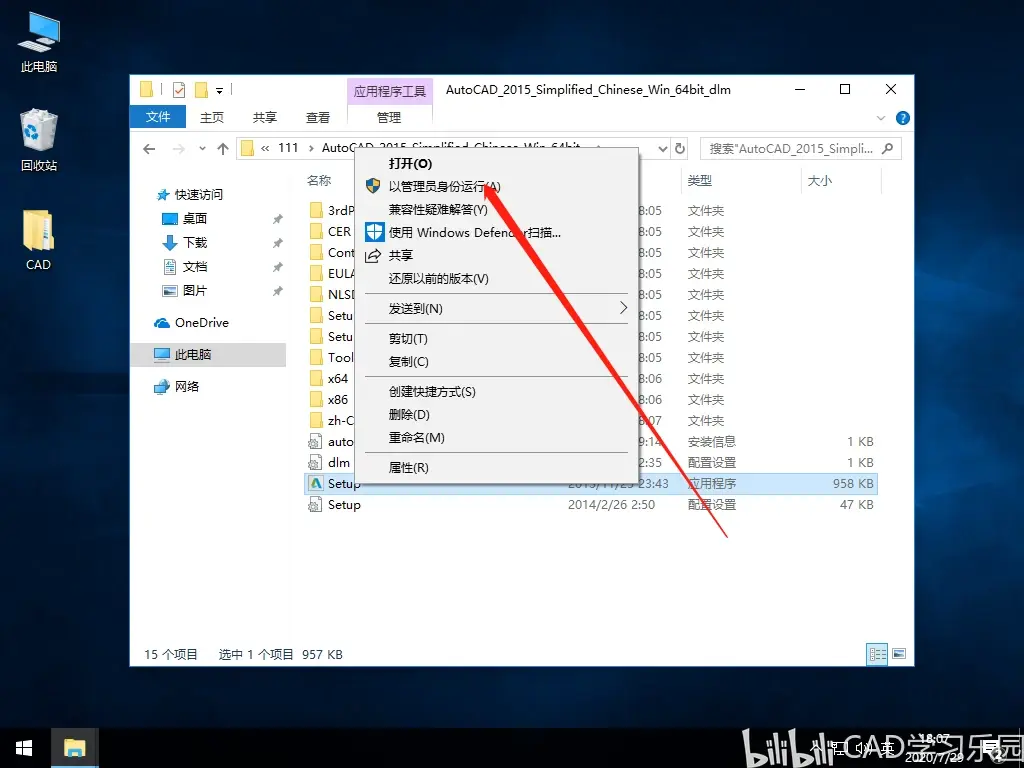Choose 删除(D) in the context menu
The width and height of the screenshot is (1024, 768).
[496, 415]
